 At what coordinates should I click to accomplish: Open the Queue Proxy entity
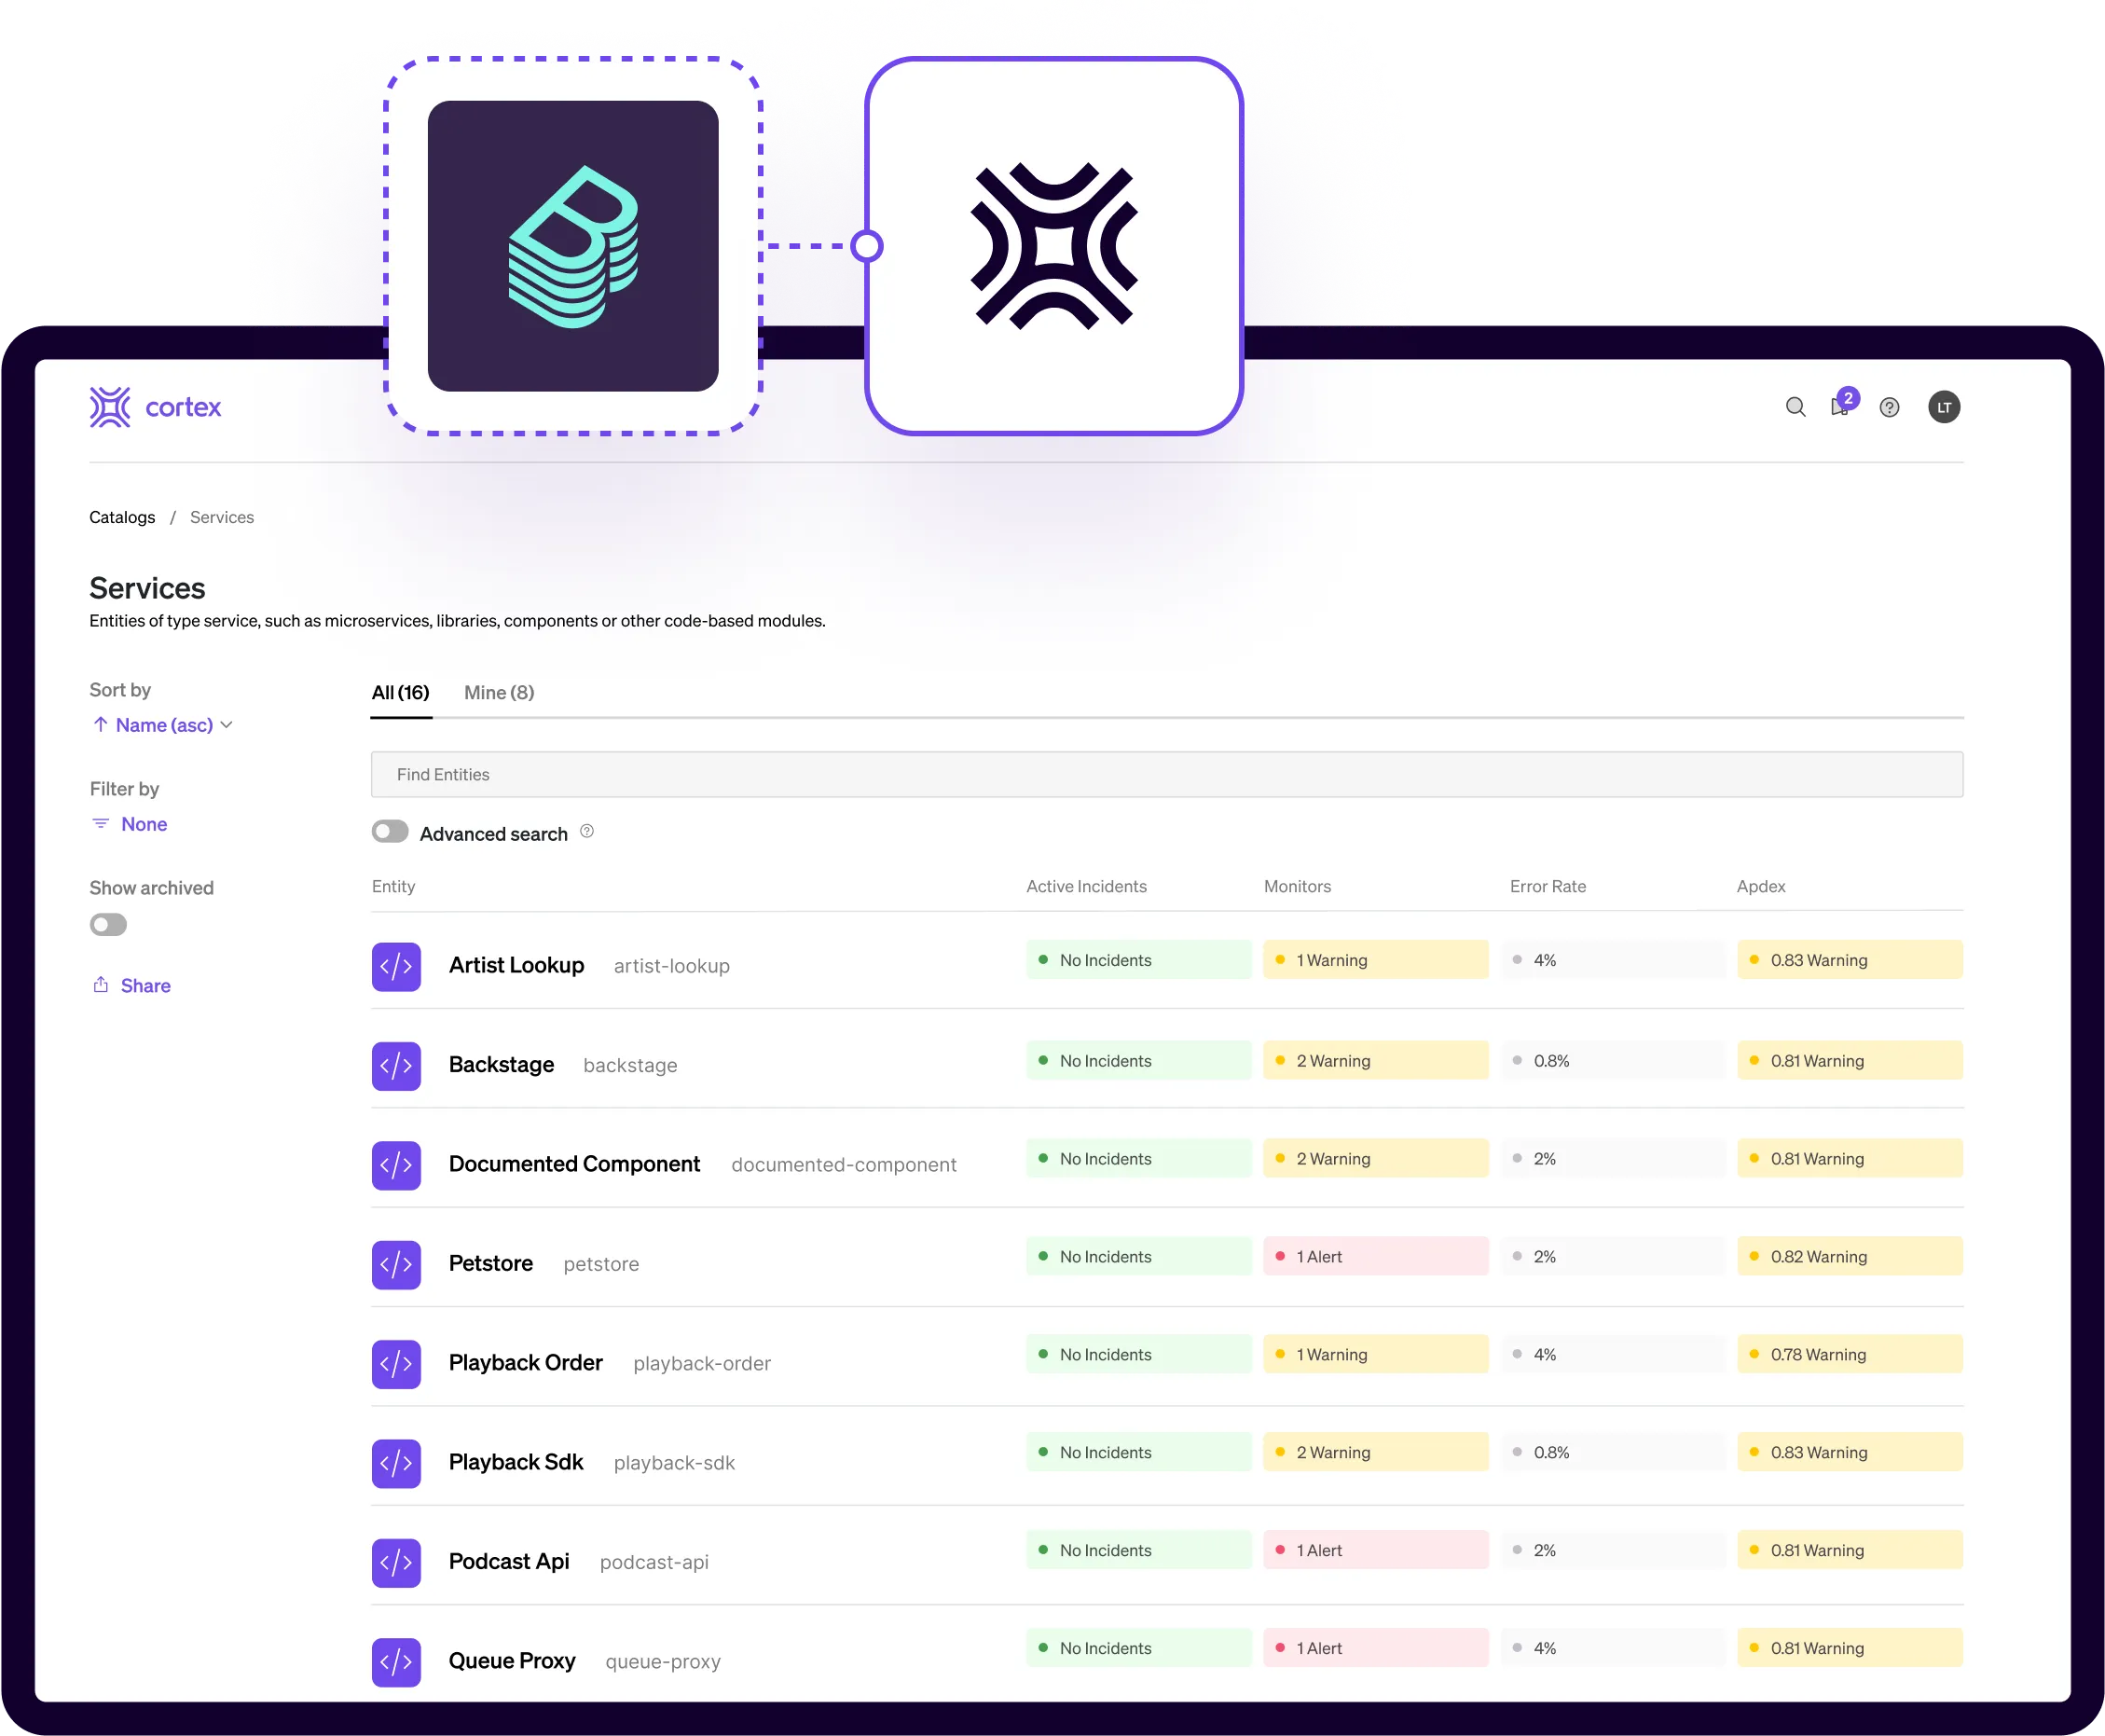tap(511, 1660)
